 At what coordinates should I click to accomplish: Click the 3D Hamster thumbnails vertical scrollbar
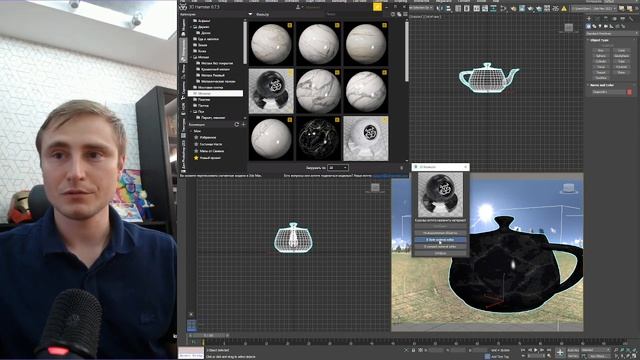(407, 51)
